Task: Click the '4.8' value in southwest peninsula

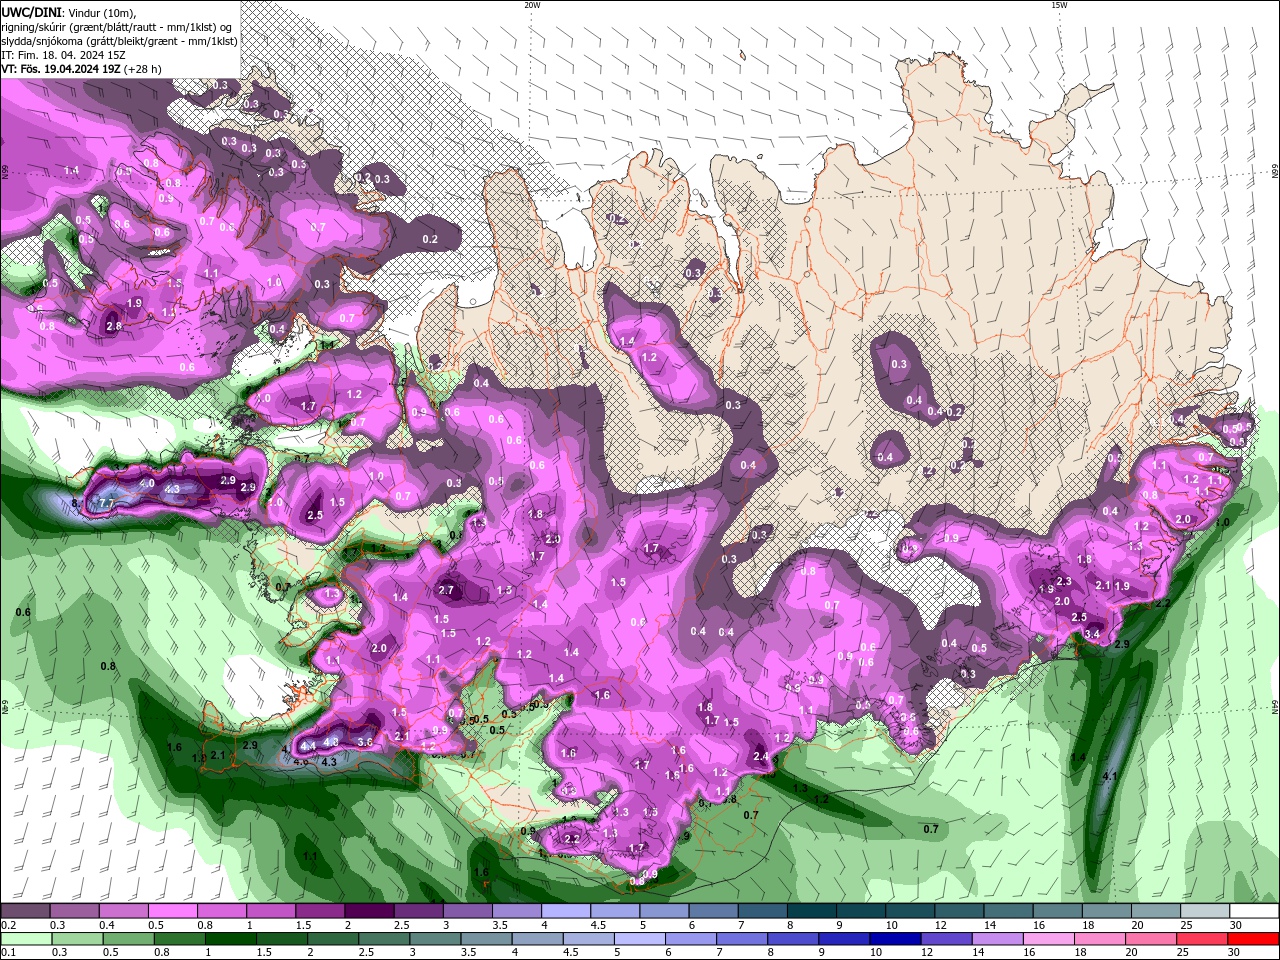Action: 332,742
